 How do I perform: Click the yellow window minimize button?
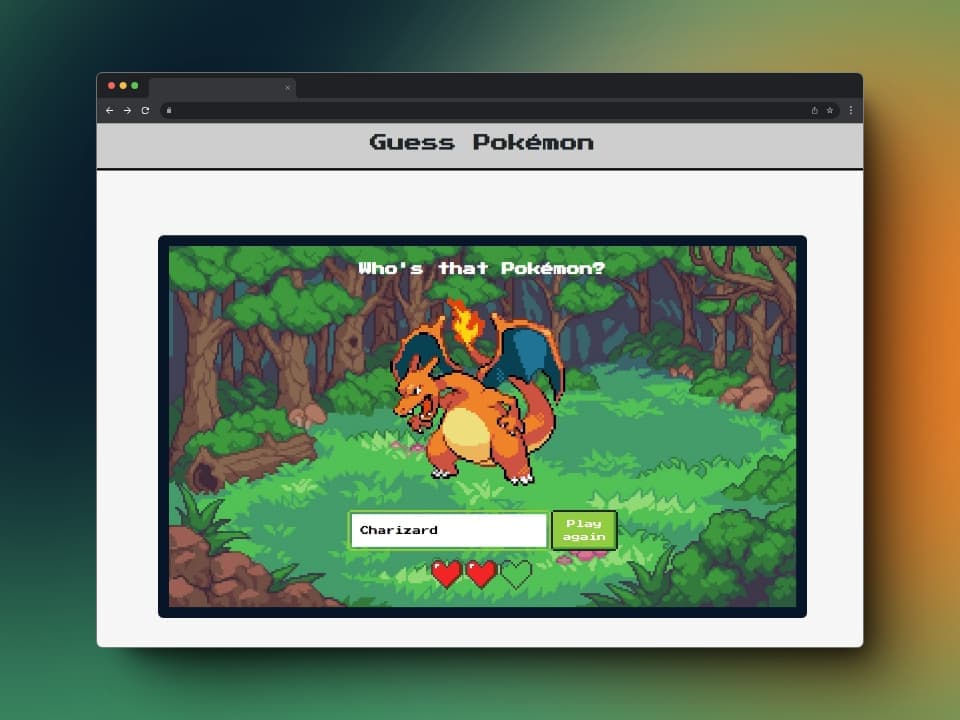pos(123,86)
